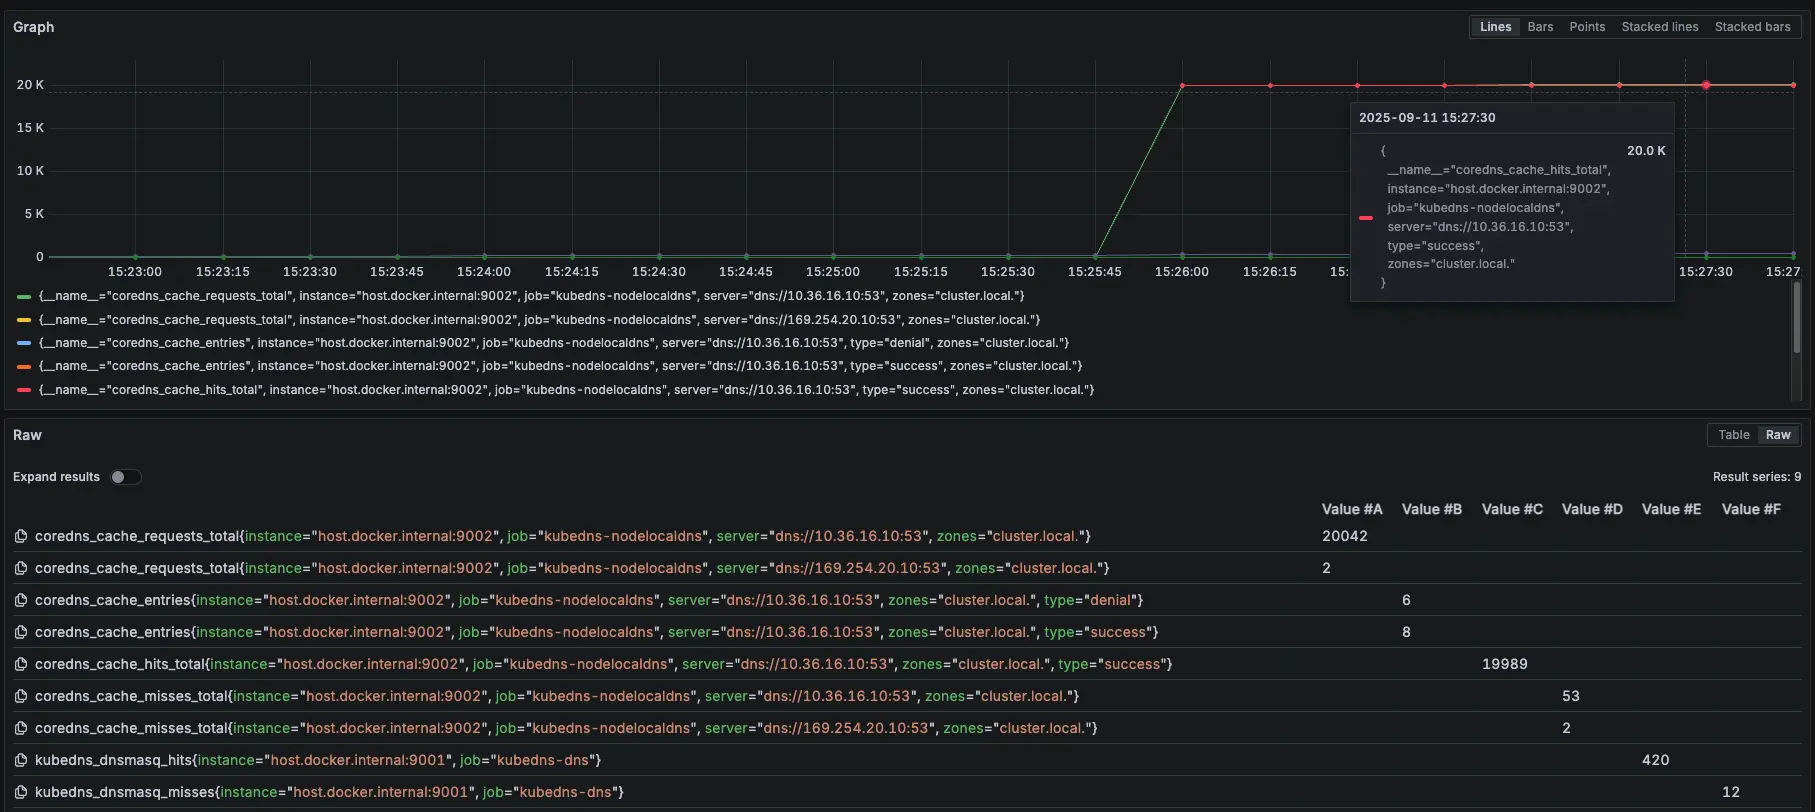1815x812 pixels.
Task: Copy the coredns_cache_entries success series
Action: tap(20, 633)
